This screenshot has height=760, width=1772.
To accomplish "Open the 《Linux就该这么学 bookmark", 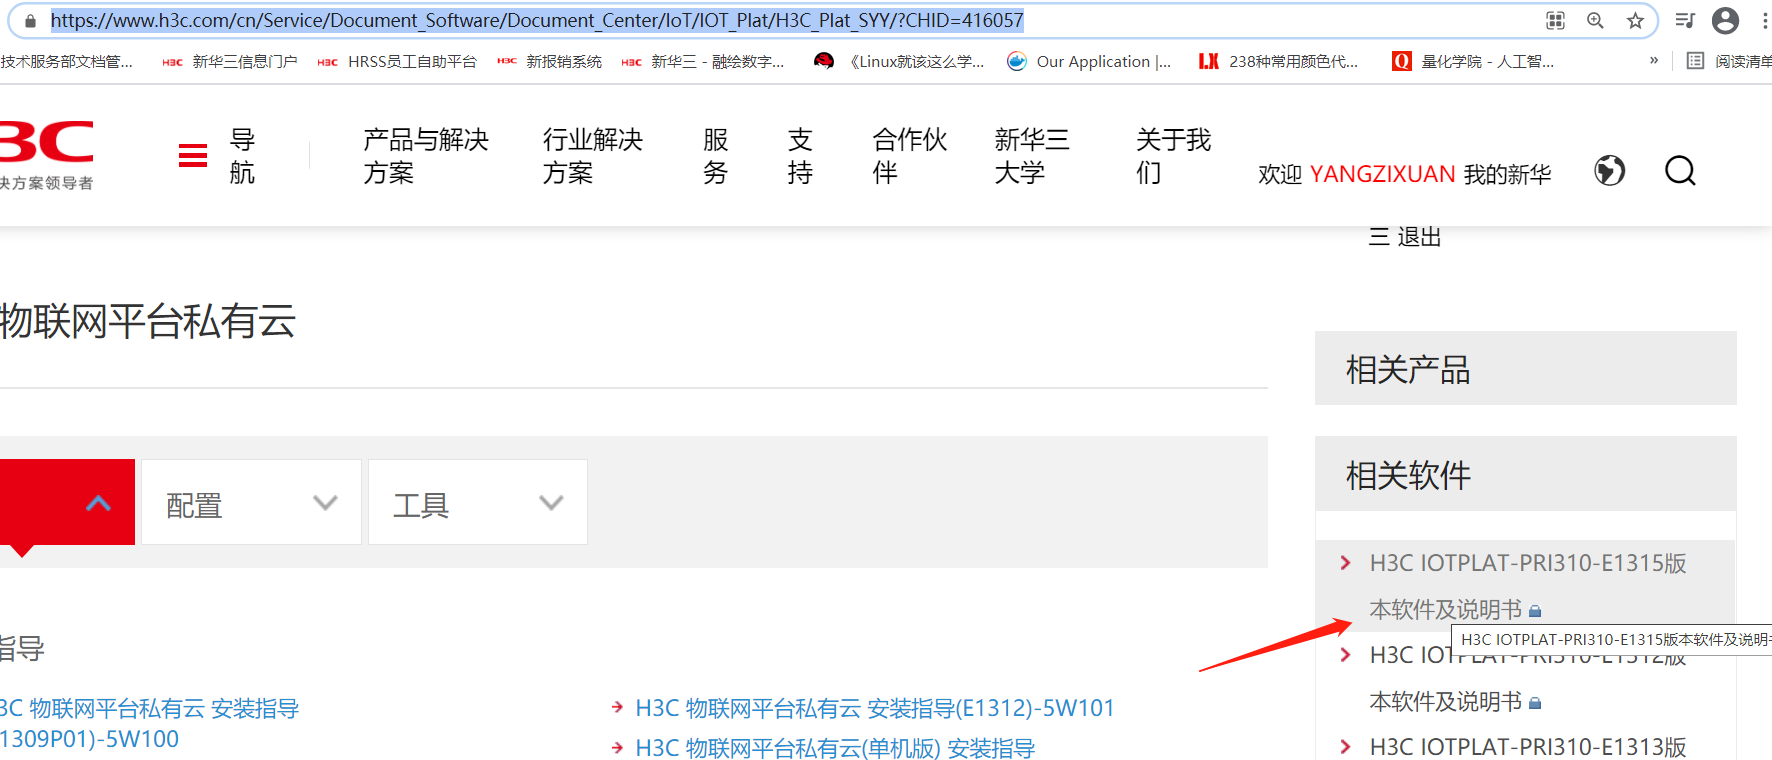I will (900, 62).
